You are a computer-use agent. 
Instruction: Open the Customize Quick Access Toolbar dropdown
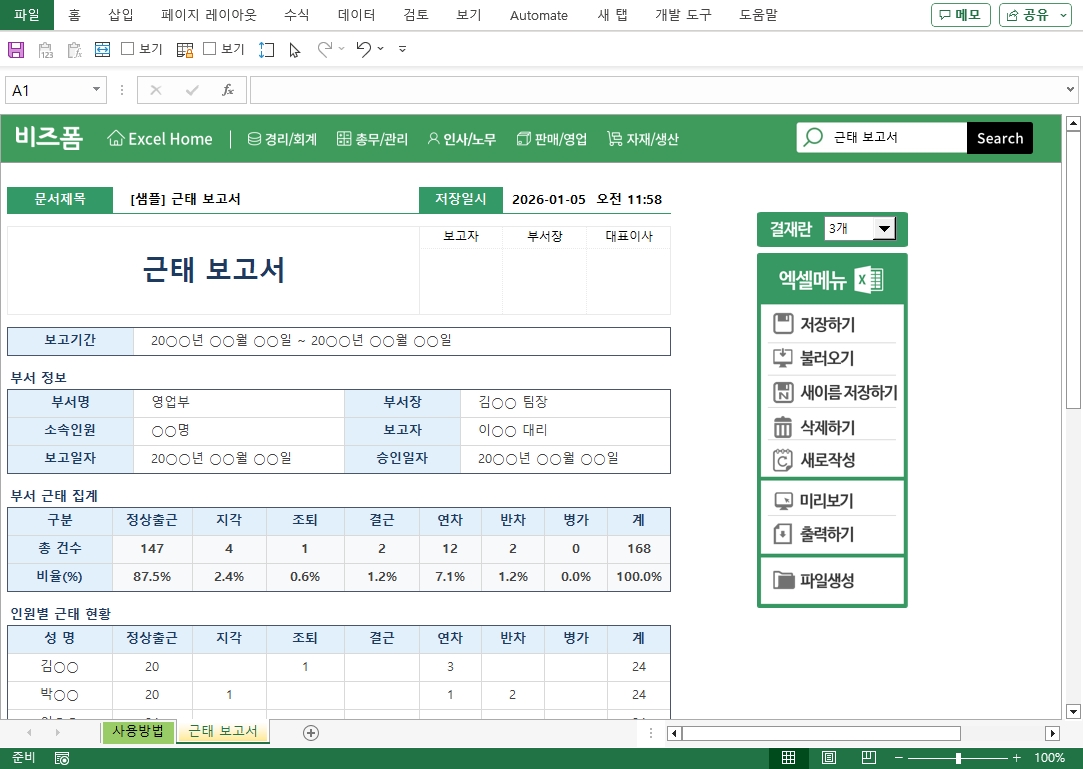[402, 49]
